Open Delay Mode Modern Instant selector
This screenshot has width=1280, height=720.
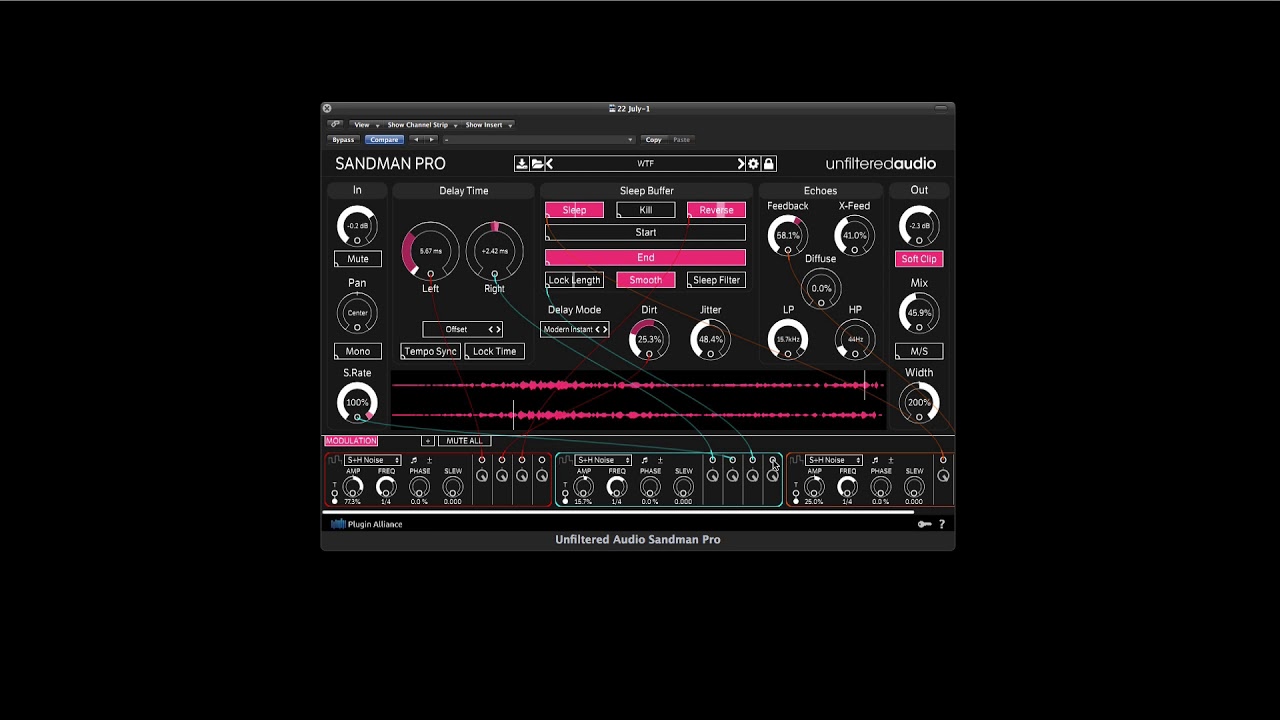pyautogui.click(x=574, y=329)
